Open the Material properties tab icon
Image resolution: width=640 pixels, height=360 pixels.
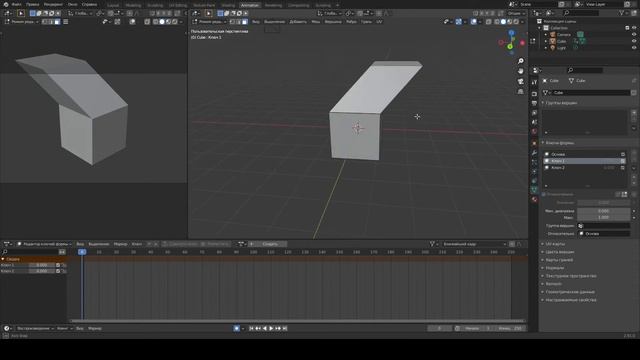coord(534,200)
